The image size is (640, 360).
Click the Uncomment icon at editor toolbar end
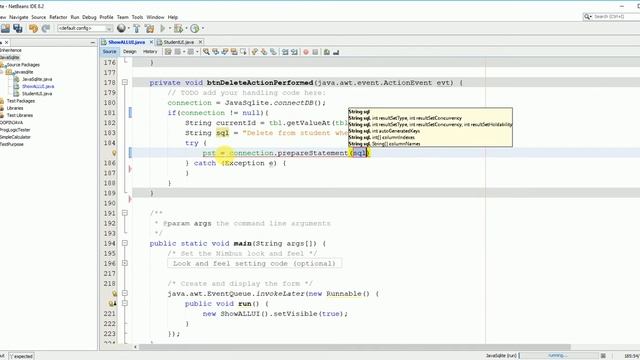(336, 52)
